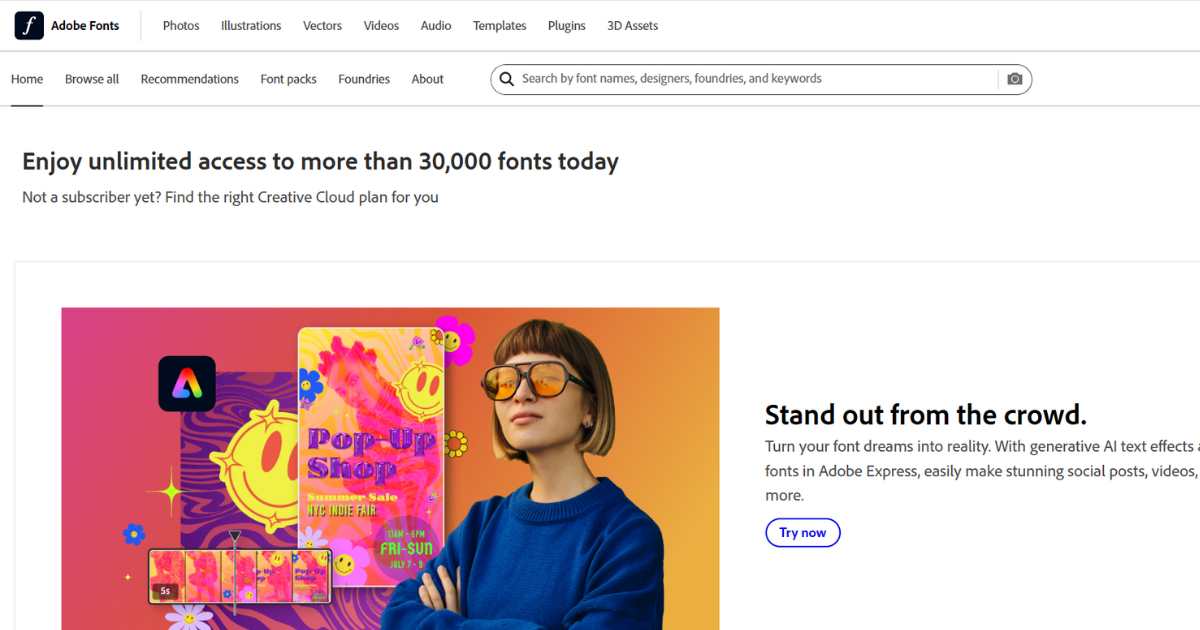Open the Font packs tab

tap(288, 79)
